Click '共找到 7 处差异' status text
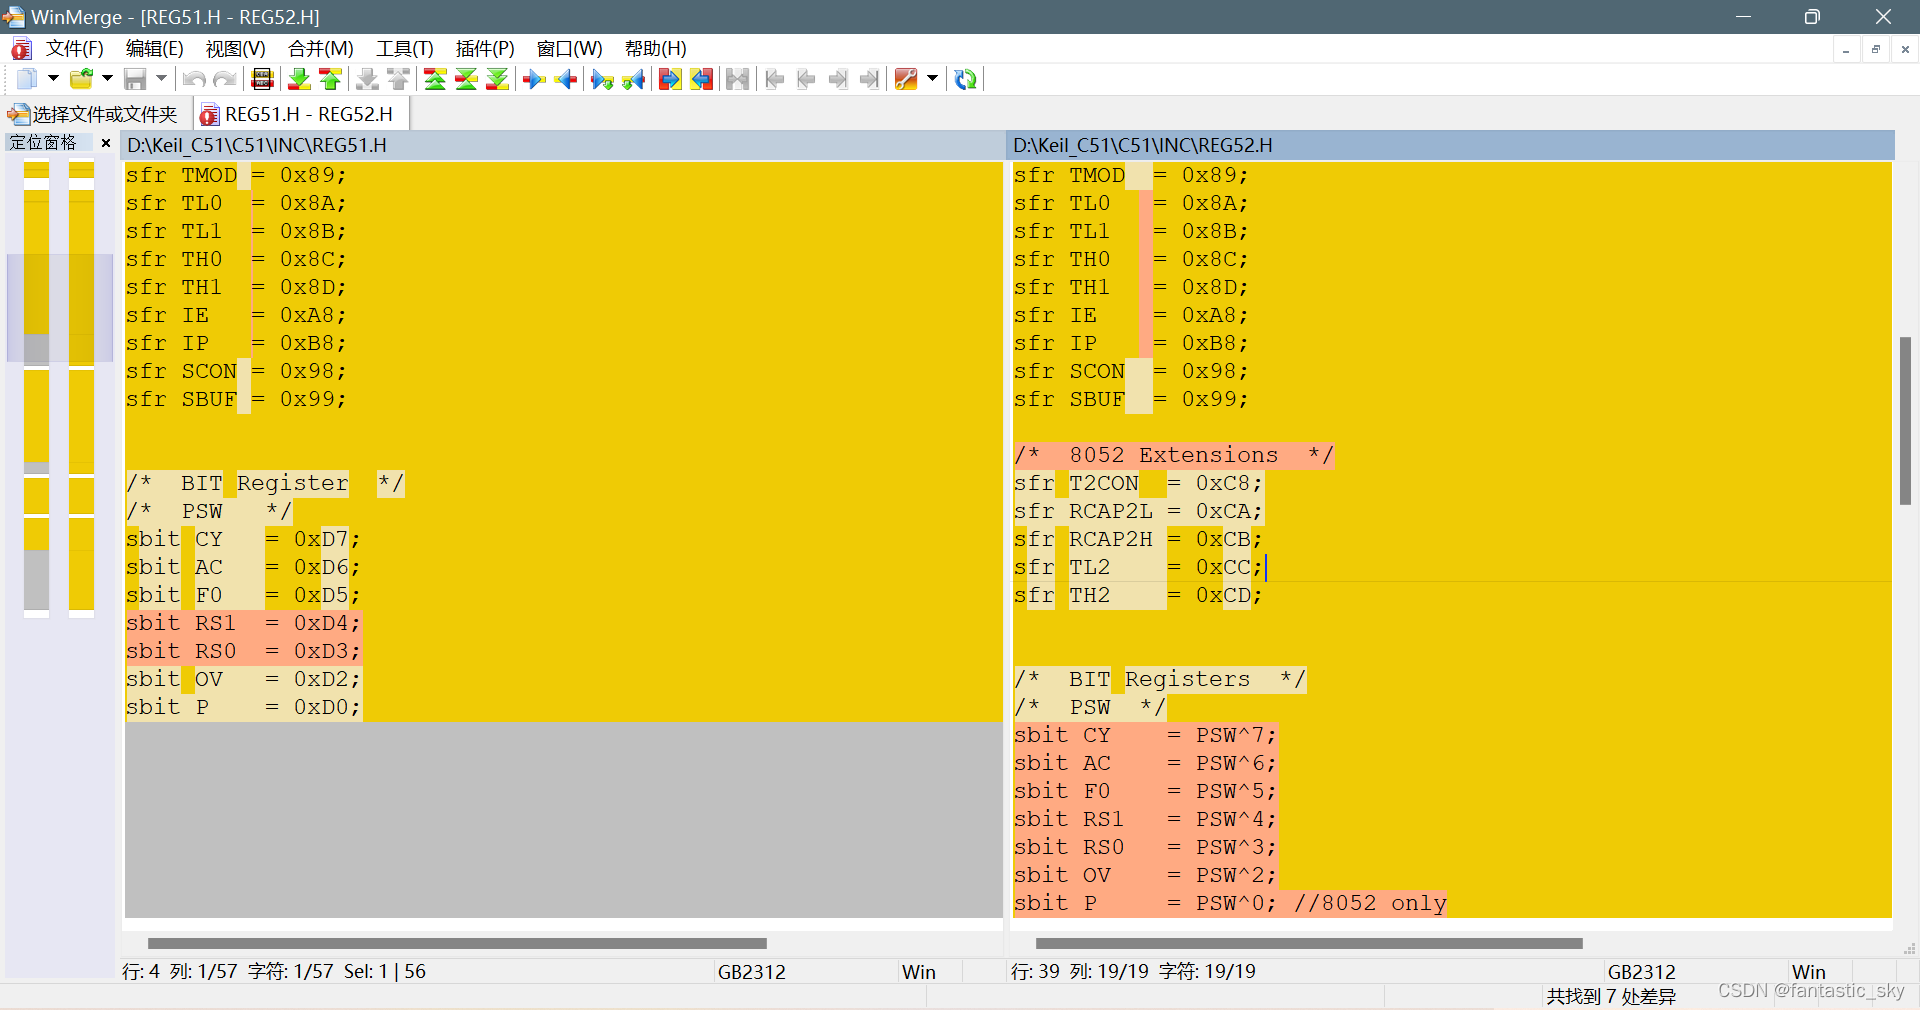Screen dimensions: 1920x1010 click(1611, 996)
